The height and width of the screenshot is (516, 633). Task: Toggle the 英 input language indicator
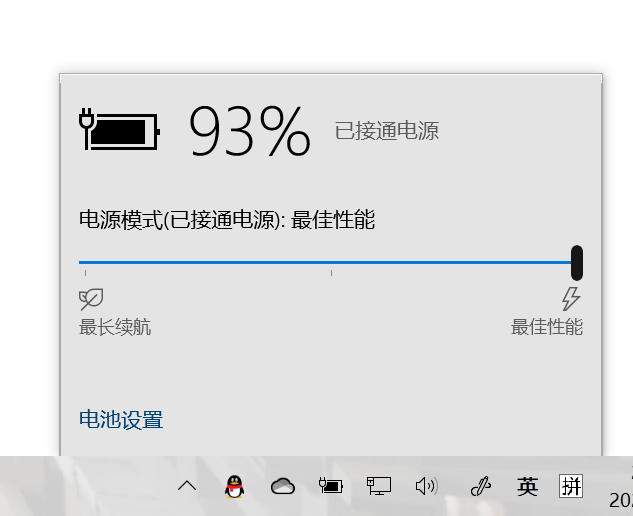tap(528, 487)
